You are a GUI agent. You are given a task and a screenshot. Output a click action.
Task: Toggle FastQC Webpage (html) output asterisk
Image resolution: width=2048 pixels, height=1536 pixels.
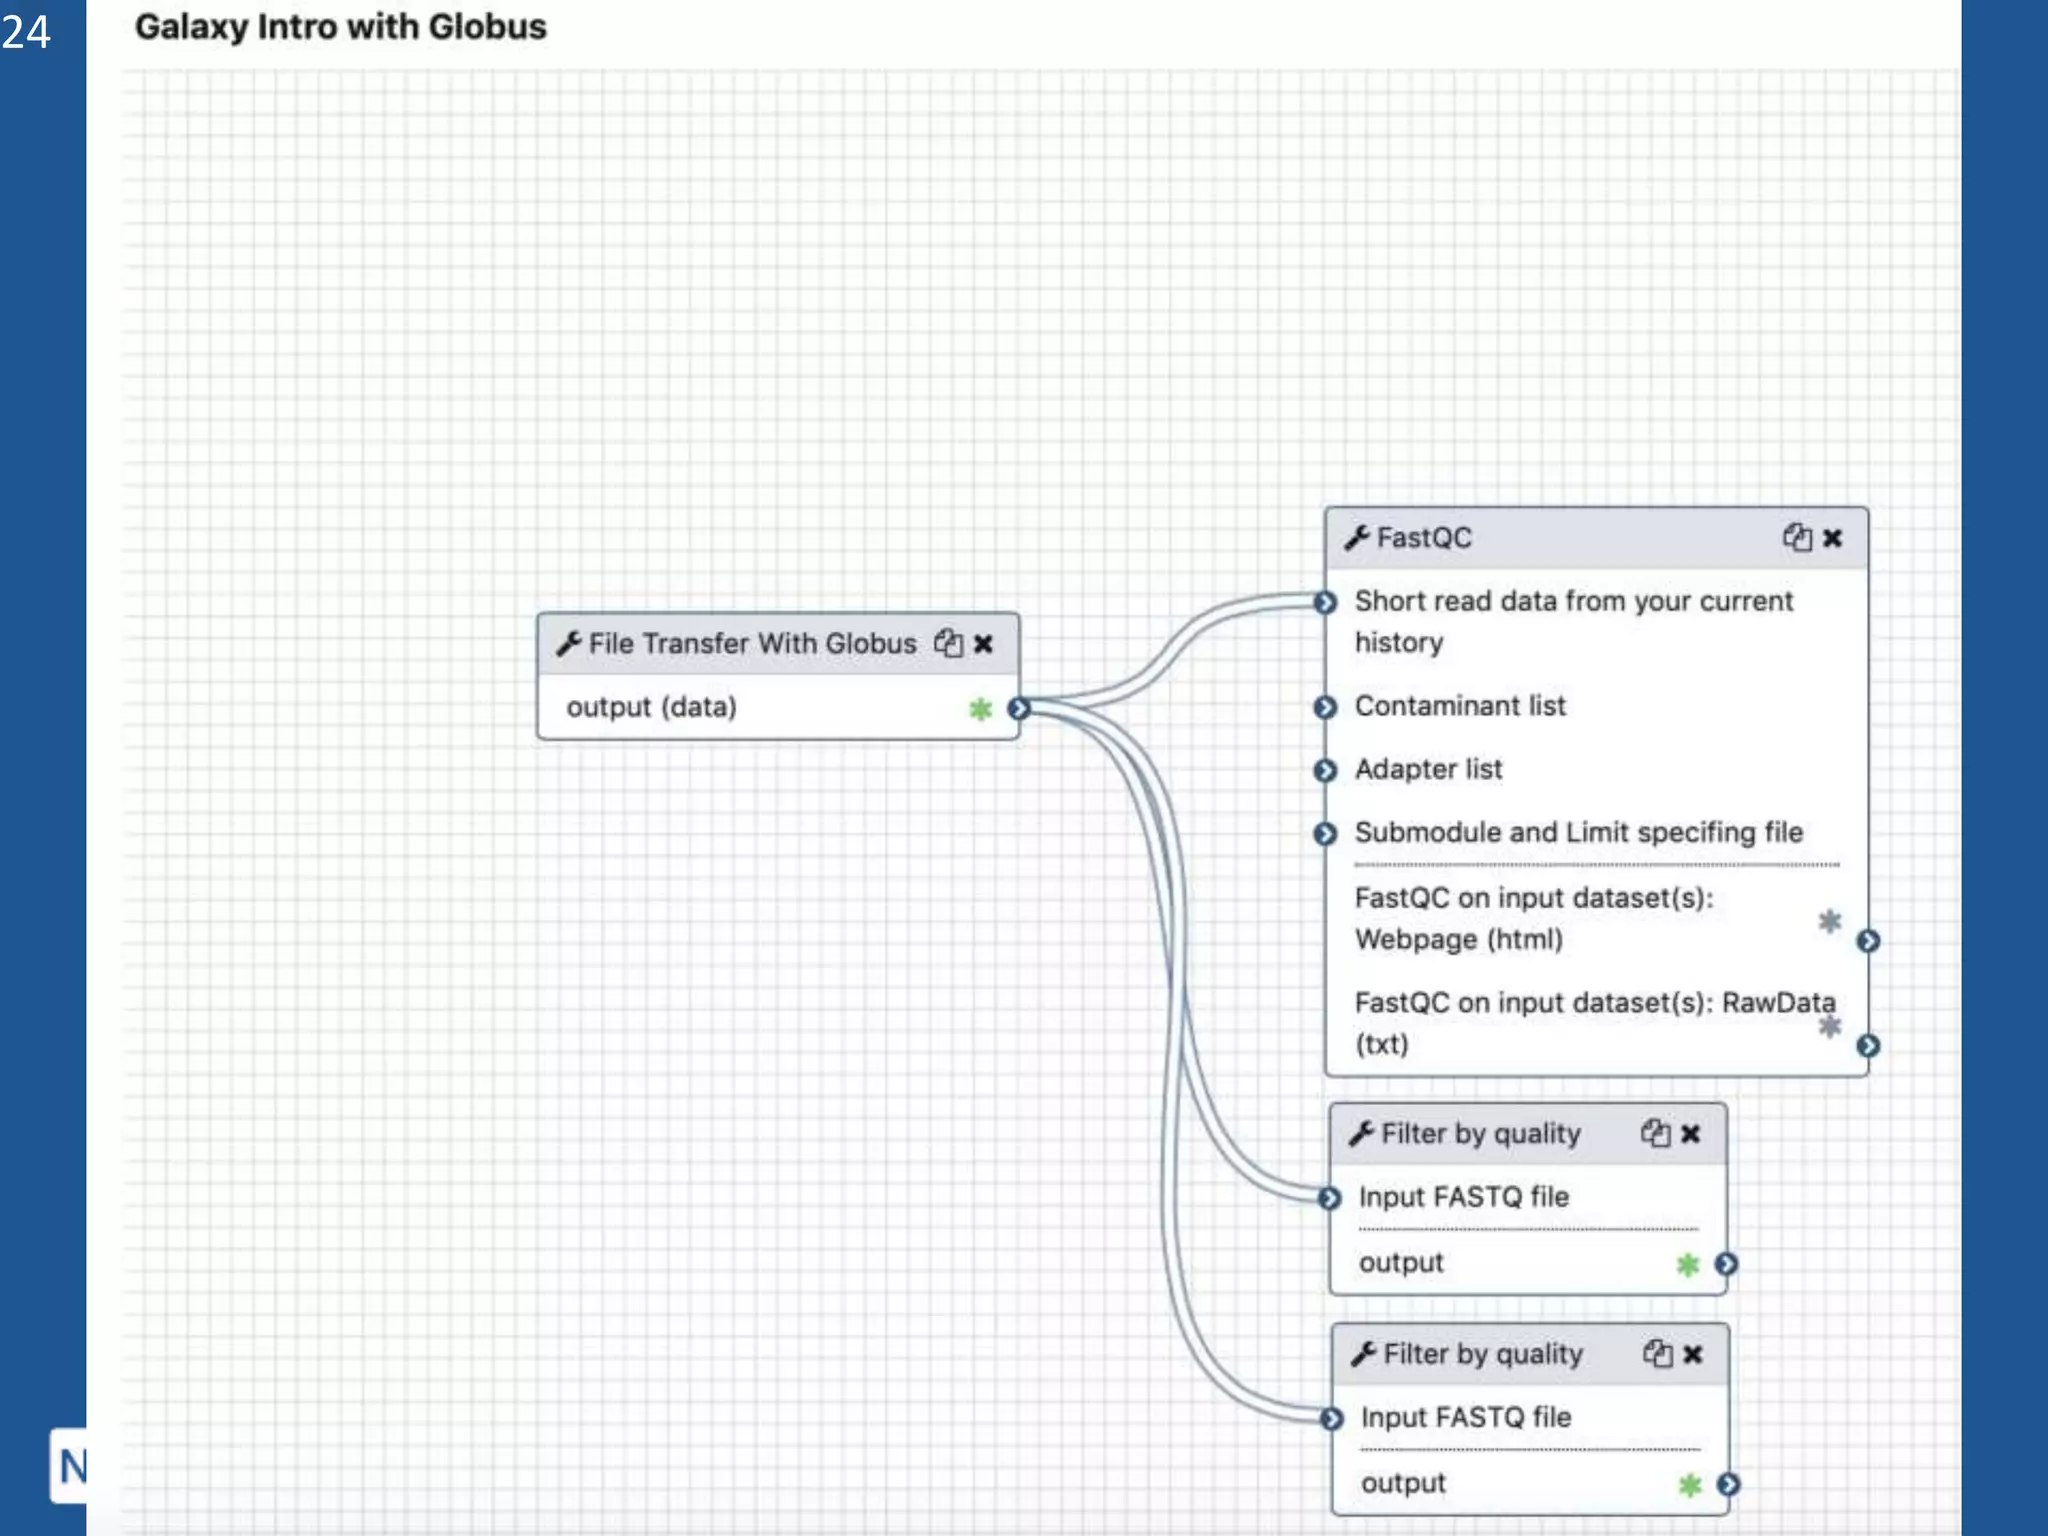1829,921
